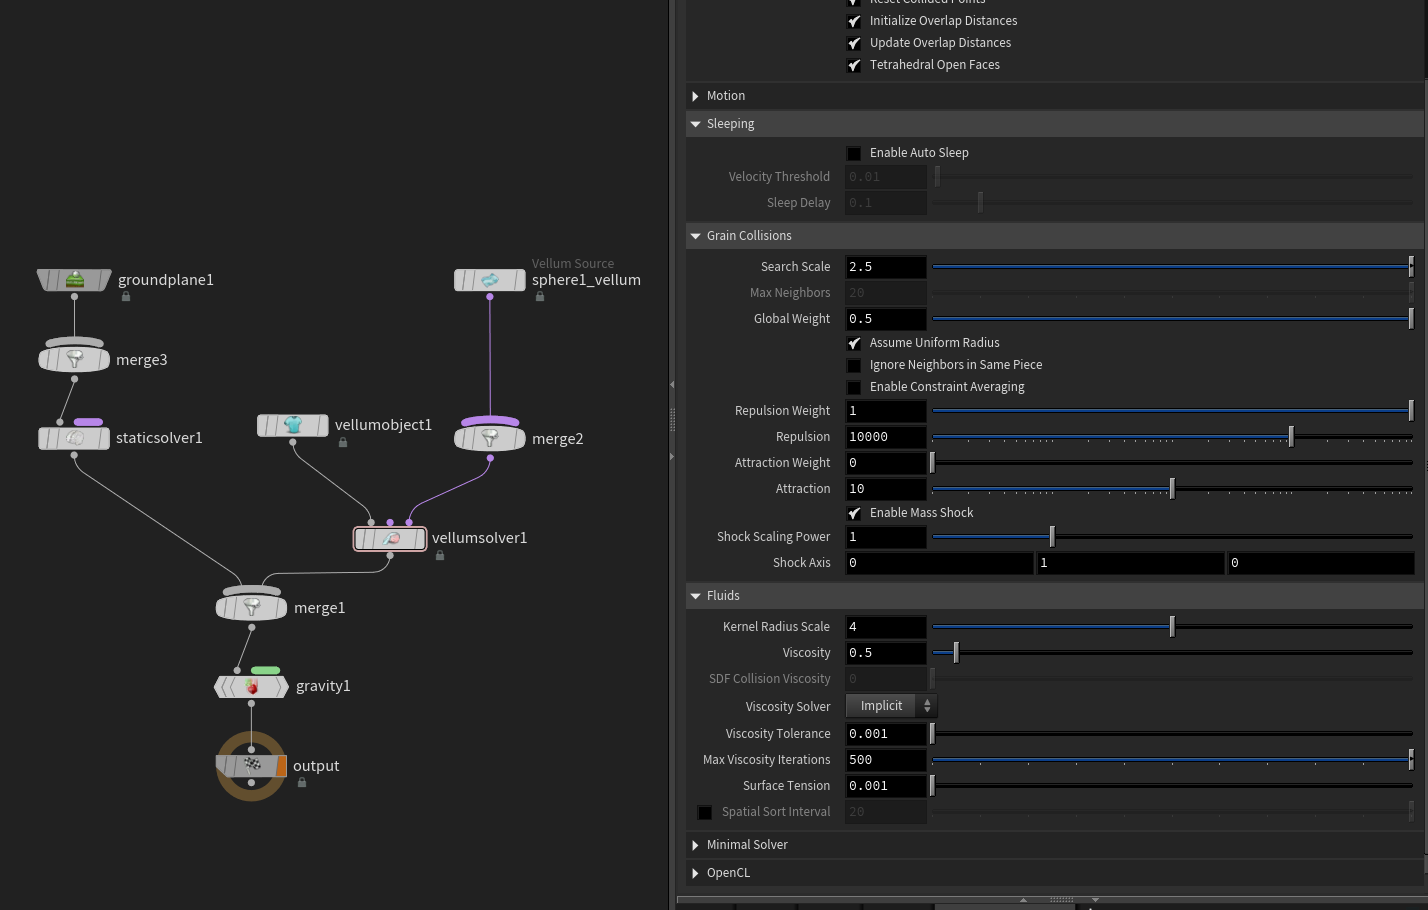The width and height of the screenshot is (1428, 910).
Task: Click the lock icon under groundplane1
Action: tap(126, 296)
